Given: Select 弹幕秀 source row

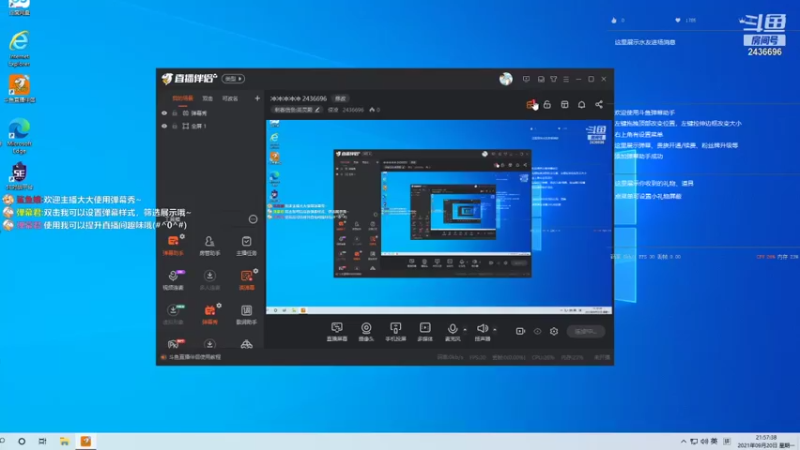Looking at the screenshot, I should pyautogui.click(x=210, y=113).
